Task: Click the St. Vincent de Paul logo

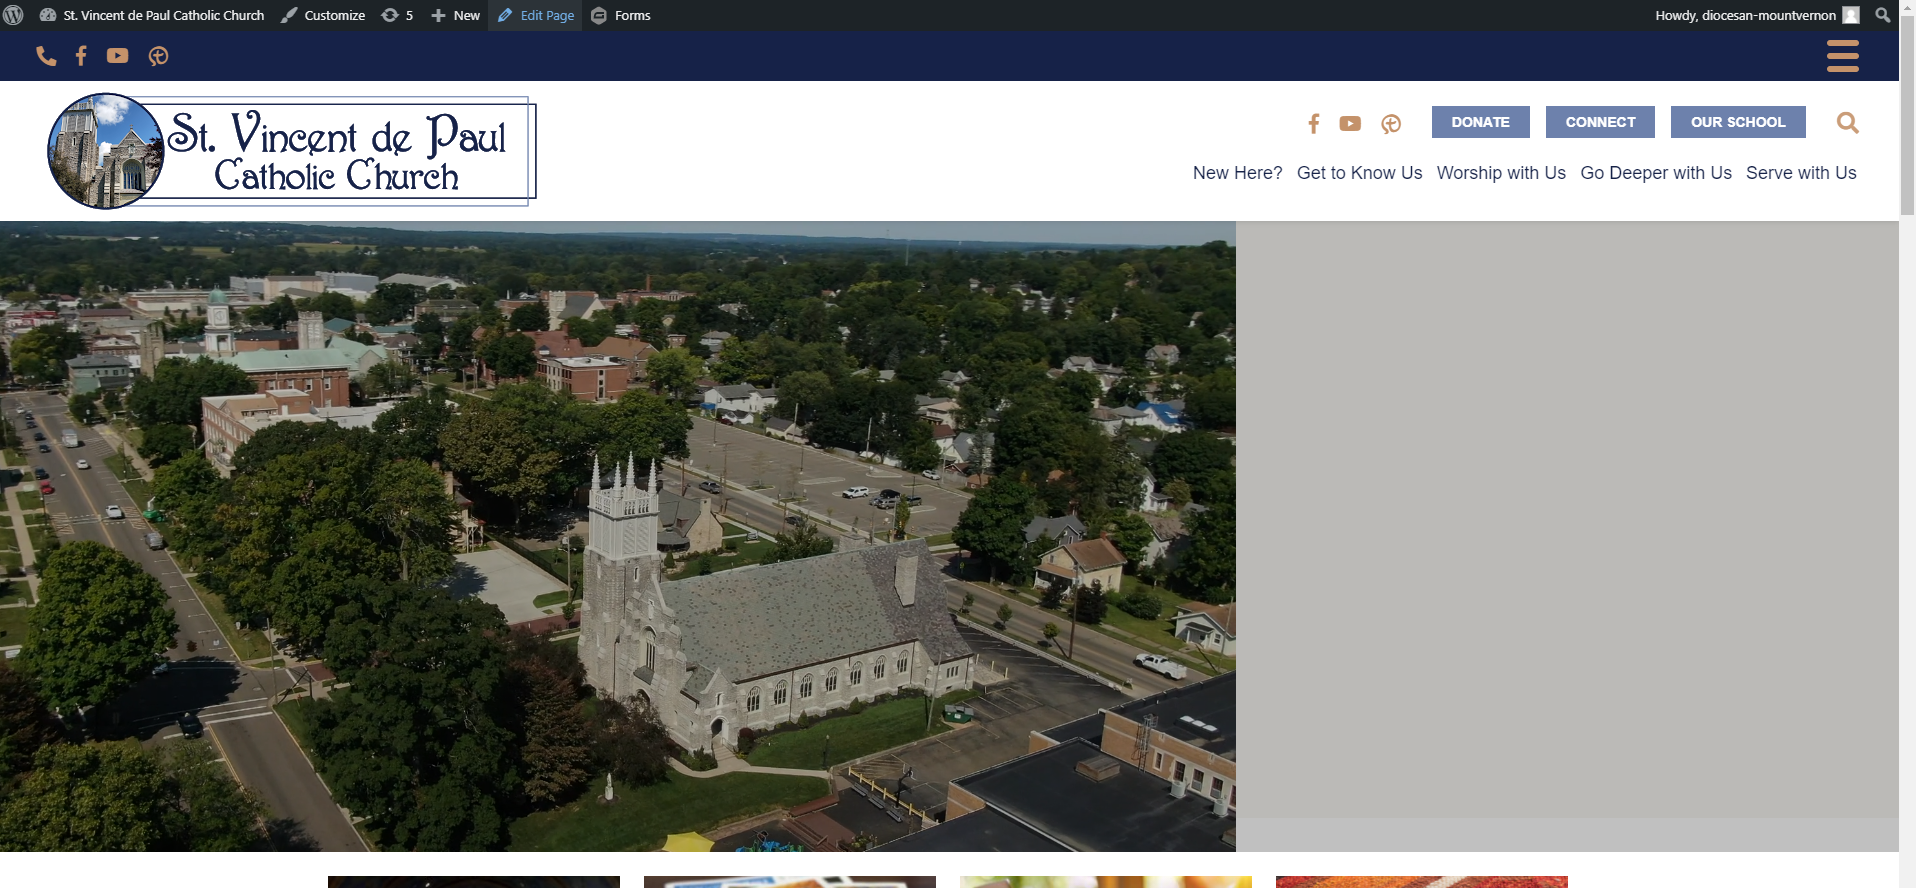Action: tap(291, 151)
